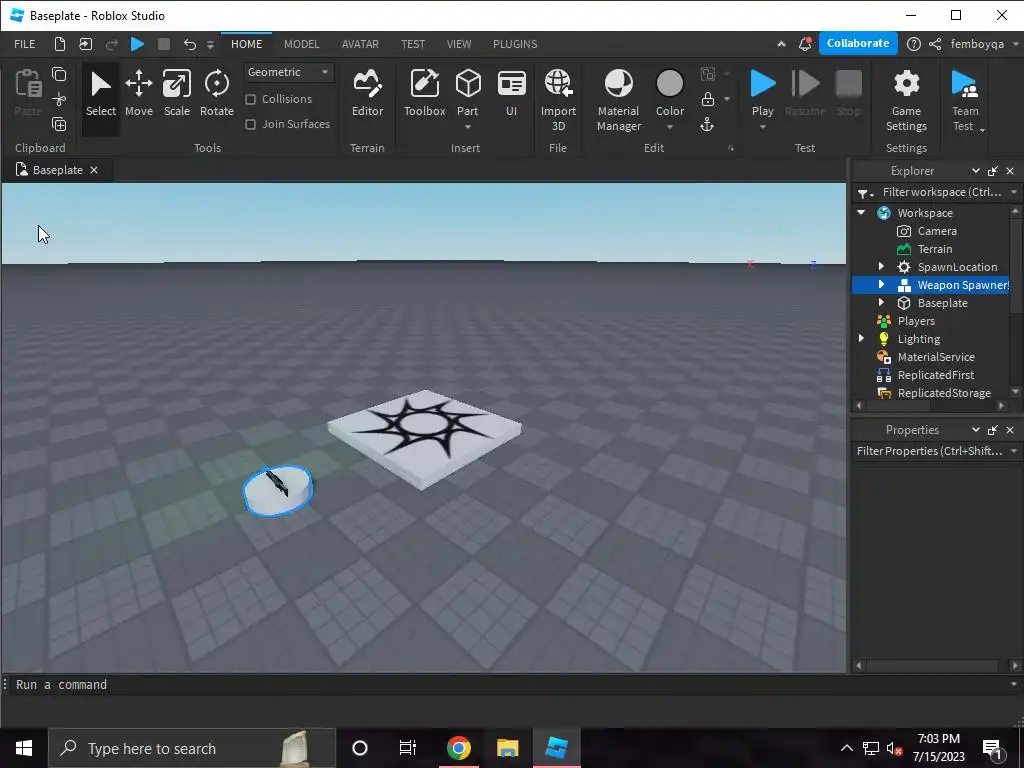Toggle the Anchor tool
The width and height of the screenshot is (1024, 768).
(x=707, y=124)
